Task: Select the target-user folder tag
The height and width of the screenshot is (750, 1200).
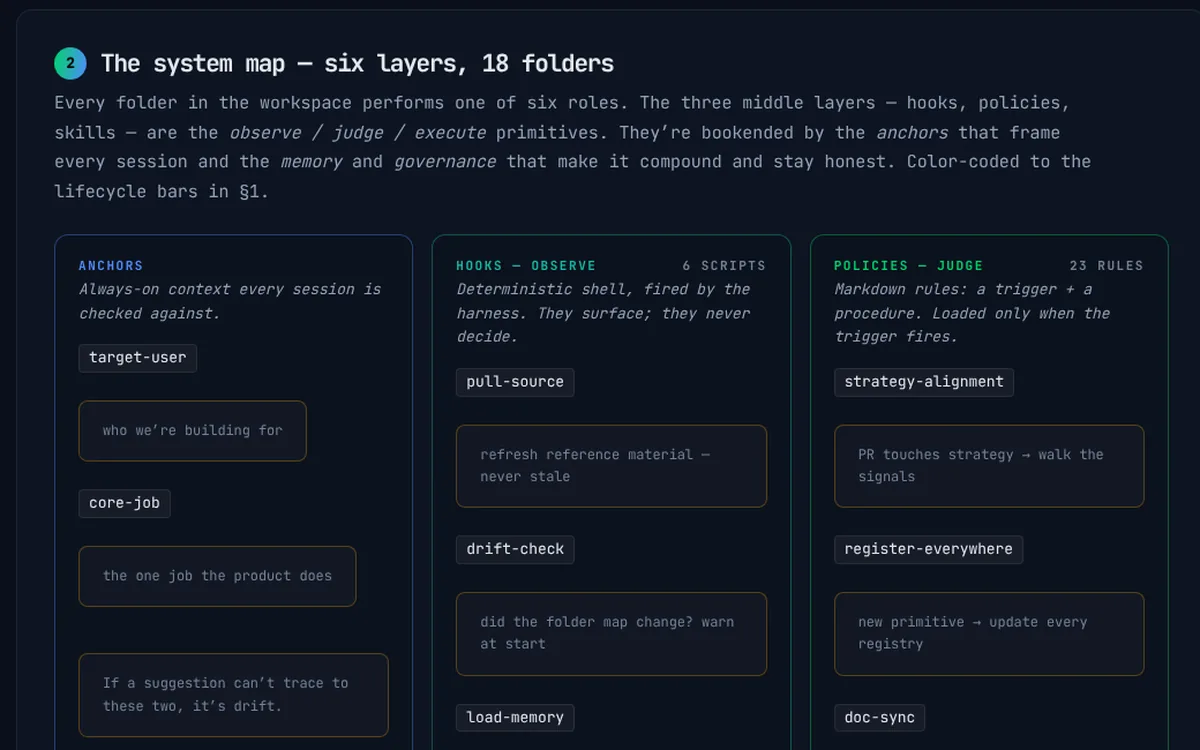Action: 138,358
